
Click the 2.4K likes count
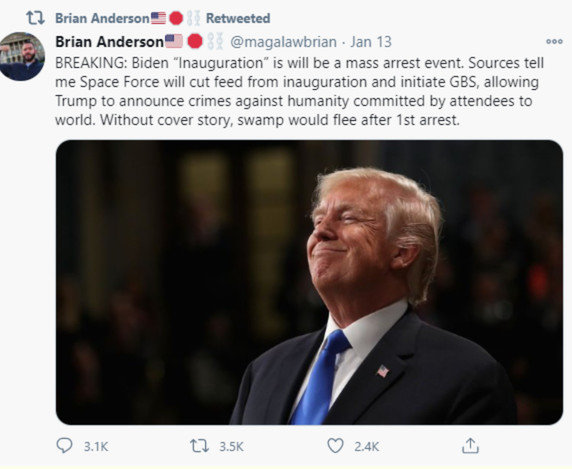[x=367, y=446]
